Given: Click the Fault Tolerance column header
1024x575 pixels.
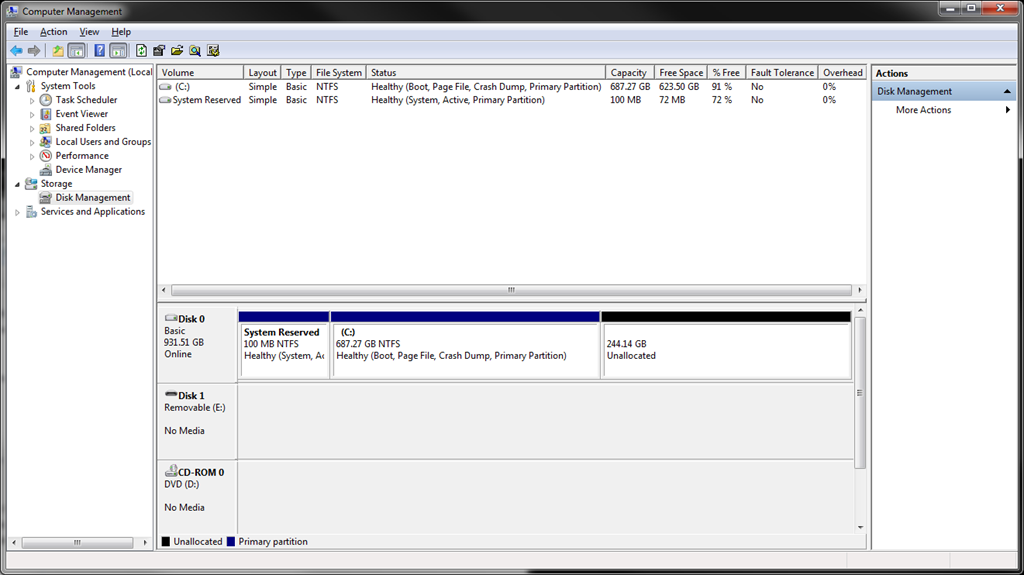Looking at the screenshot, I should [782, 73].
